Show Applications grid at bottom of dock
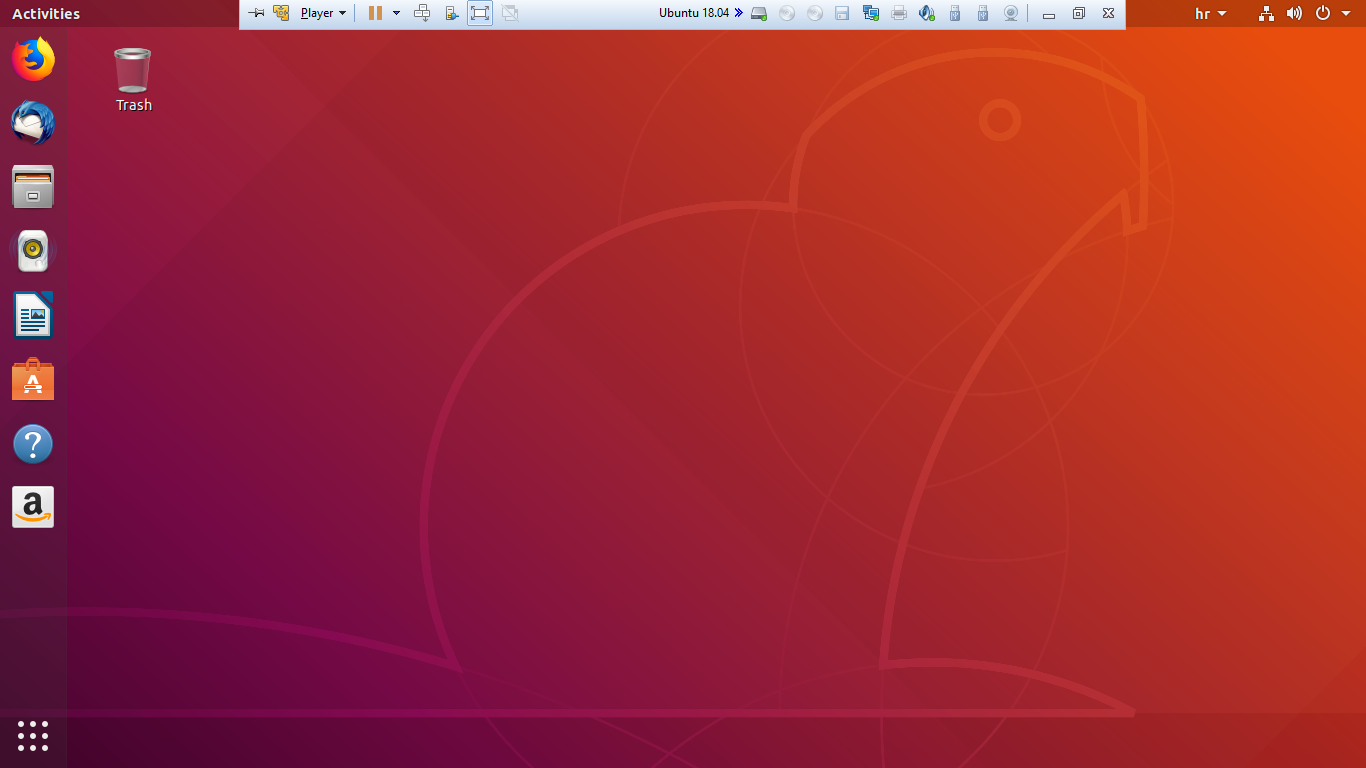 [33, 736]
